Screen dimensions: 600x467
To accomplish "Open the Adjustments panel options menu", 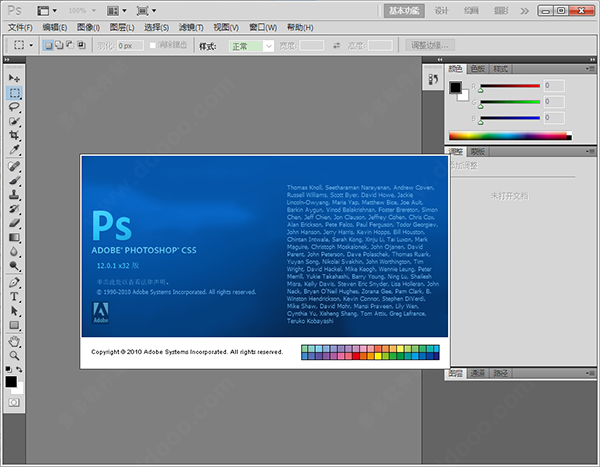I will 590,152.
